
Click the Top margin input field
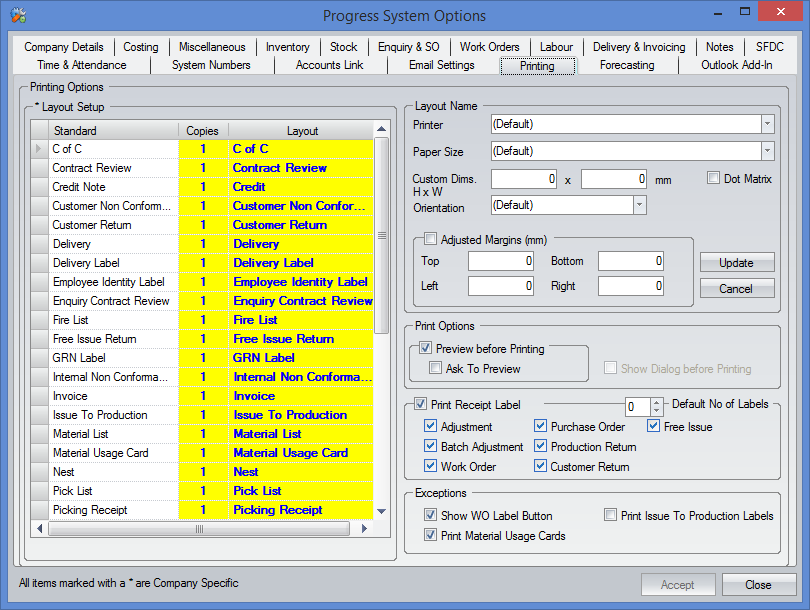point(501,261)
